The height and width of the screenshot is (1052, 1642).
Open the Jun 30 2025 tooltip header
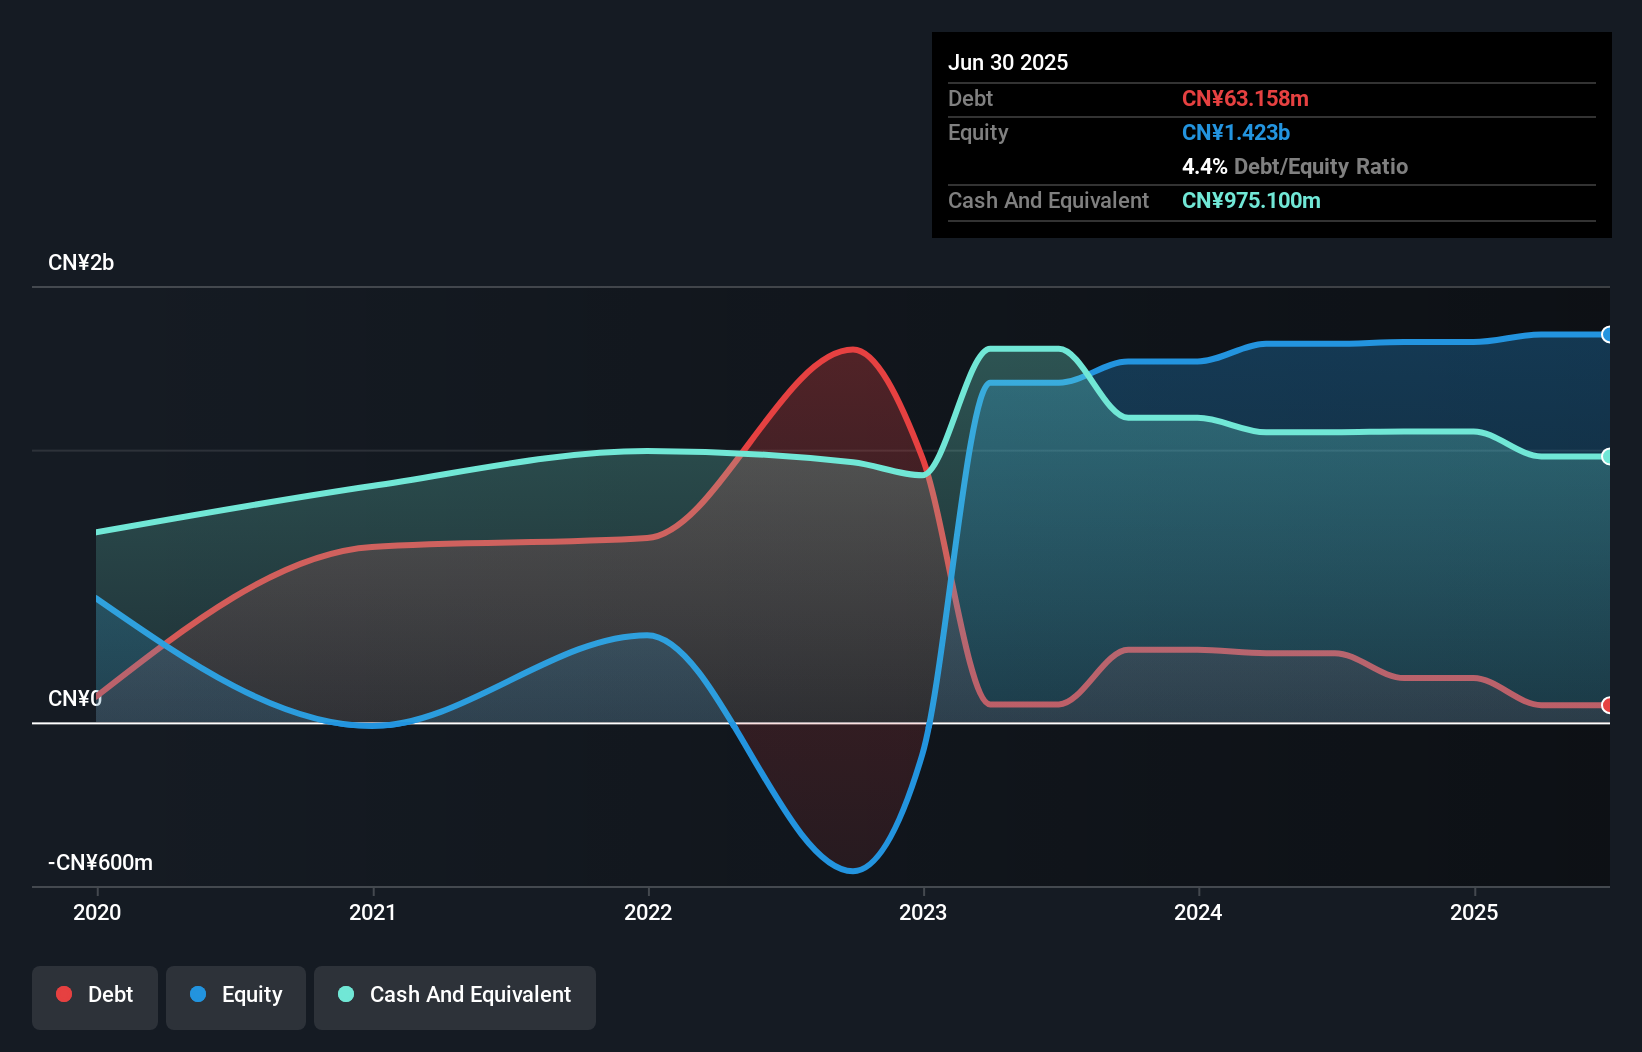[1008, 62]
